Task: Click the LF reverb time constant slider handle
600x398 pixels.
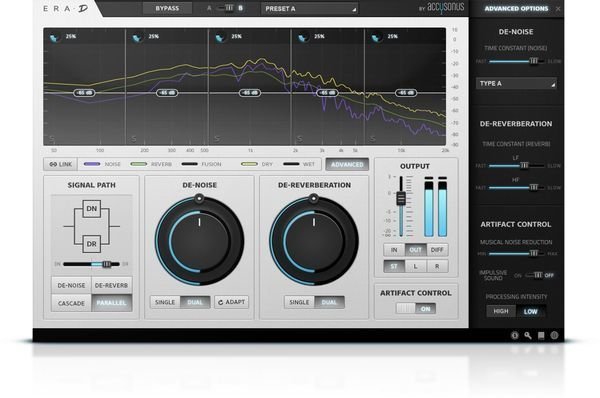Action: click(x=524, y=165)
